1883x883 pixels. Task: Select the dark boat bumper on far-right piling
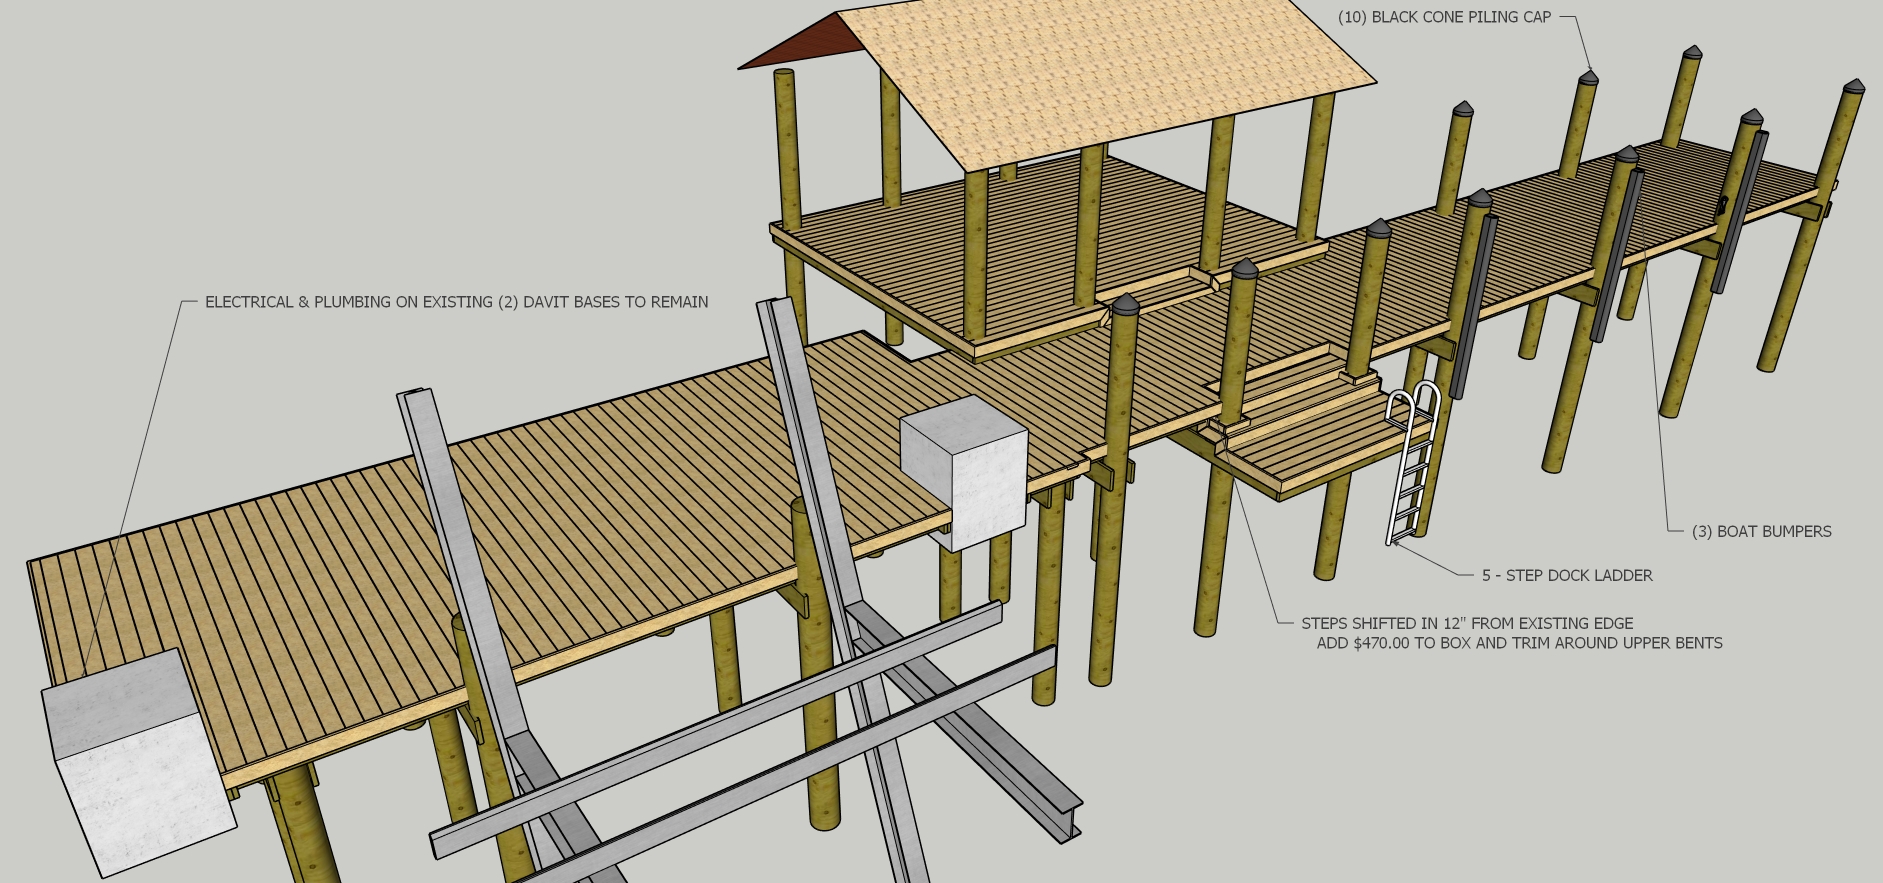[x=1740, y=210]
